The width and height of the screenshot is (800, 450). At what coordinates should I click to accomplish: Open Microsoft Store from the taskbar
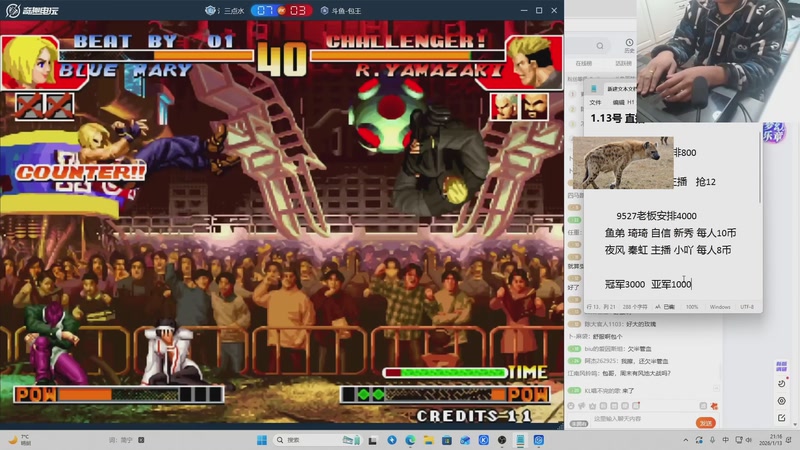(447, 440)
